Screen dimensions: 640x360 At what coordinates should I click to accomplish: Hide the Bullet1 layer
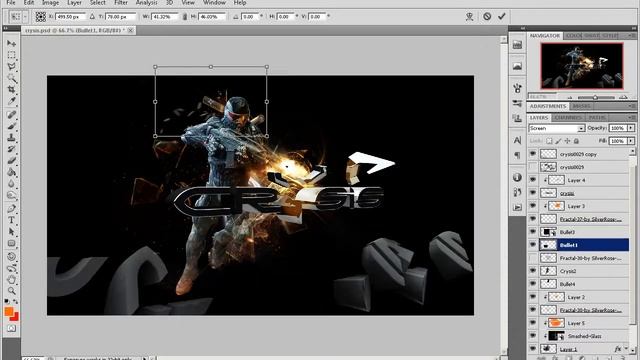[x=533, y=245]
